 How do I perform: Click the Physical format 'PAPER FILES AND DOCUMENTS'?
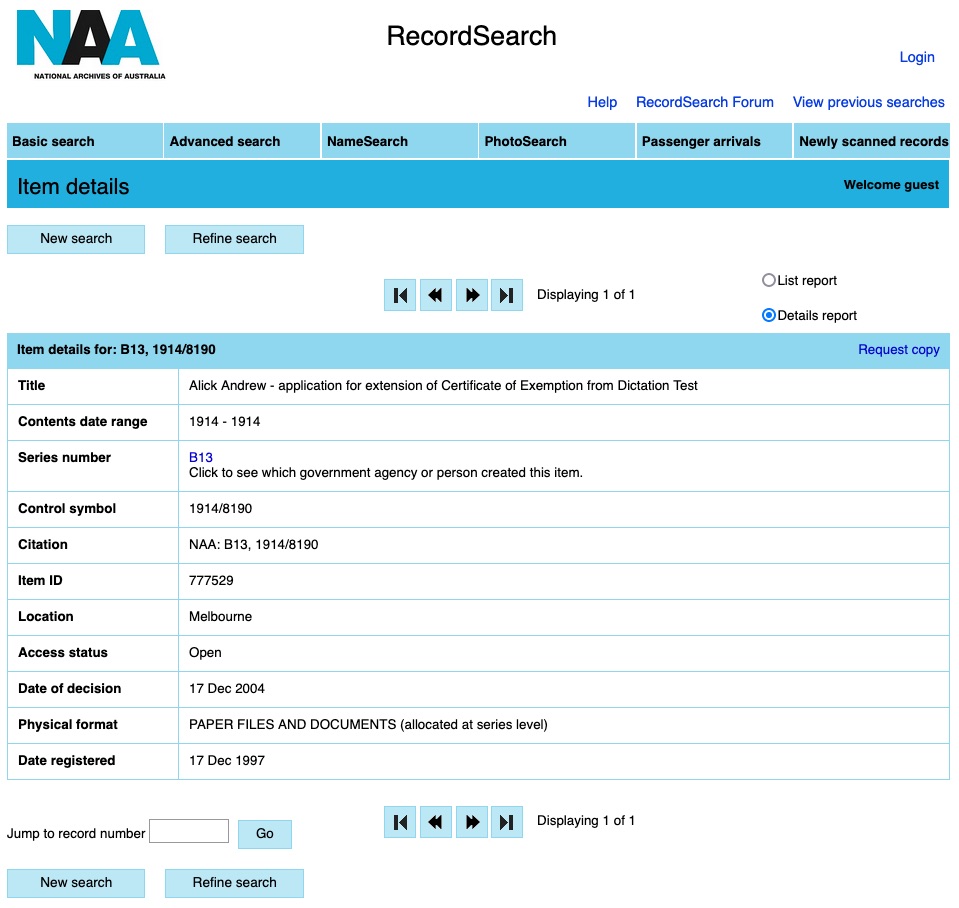point(292,725)
